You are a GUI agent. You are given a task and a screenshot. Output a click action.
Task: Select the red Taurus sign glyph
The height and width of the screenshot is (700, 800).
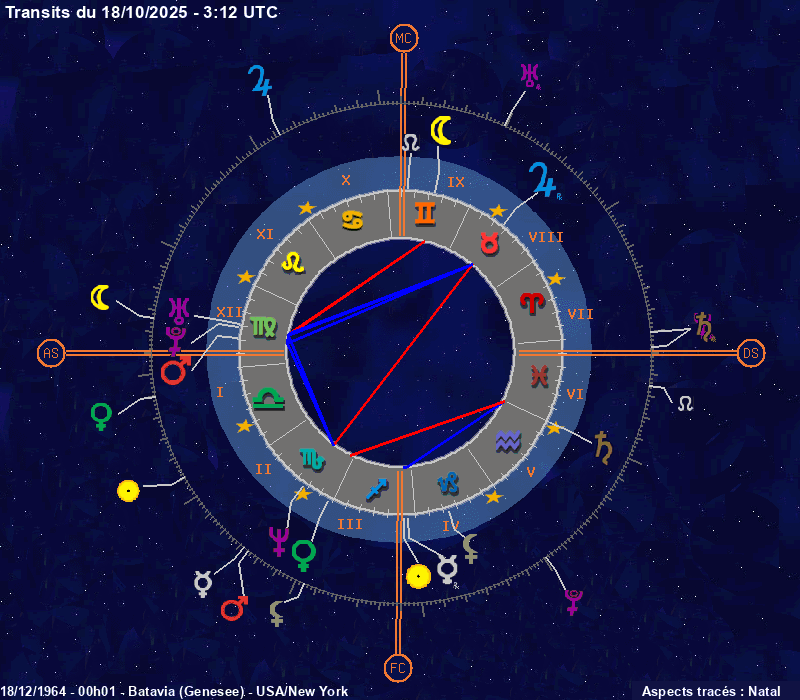[489, 243]
